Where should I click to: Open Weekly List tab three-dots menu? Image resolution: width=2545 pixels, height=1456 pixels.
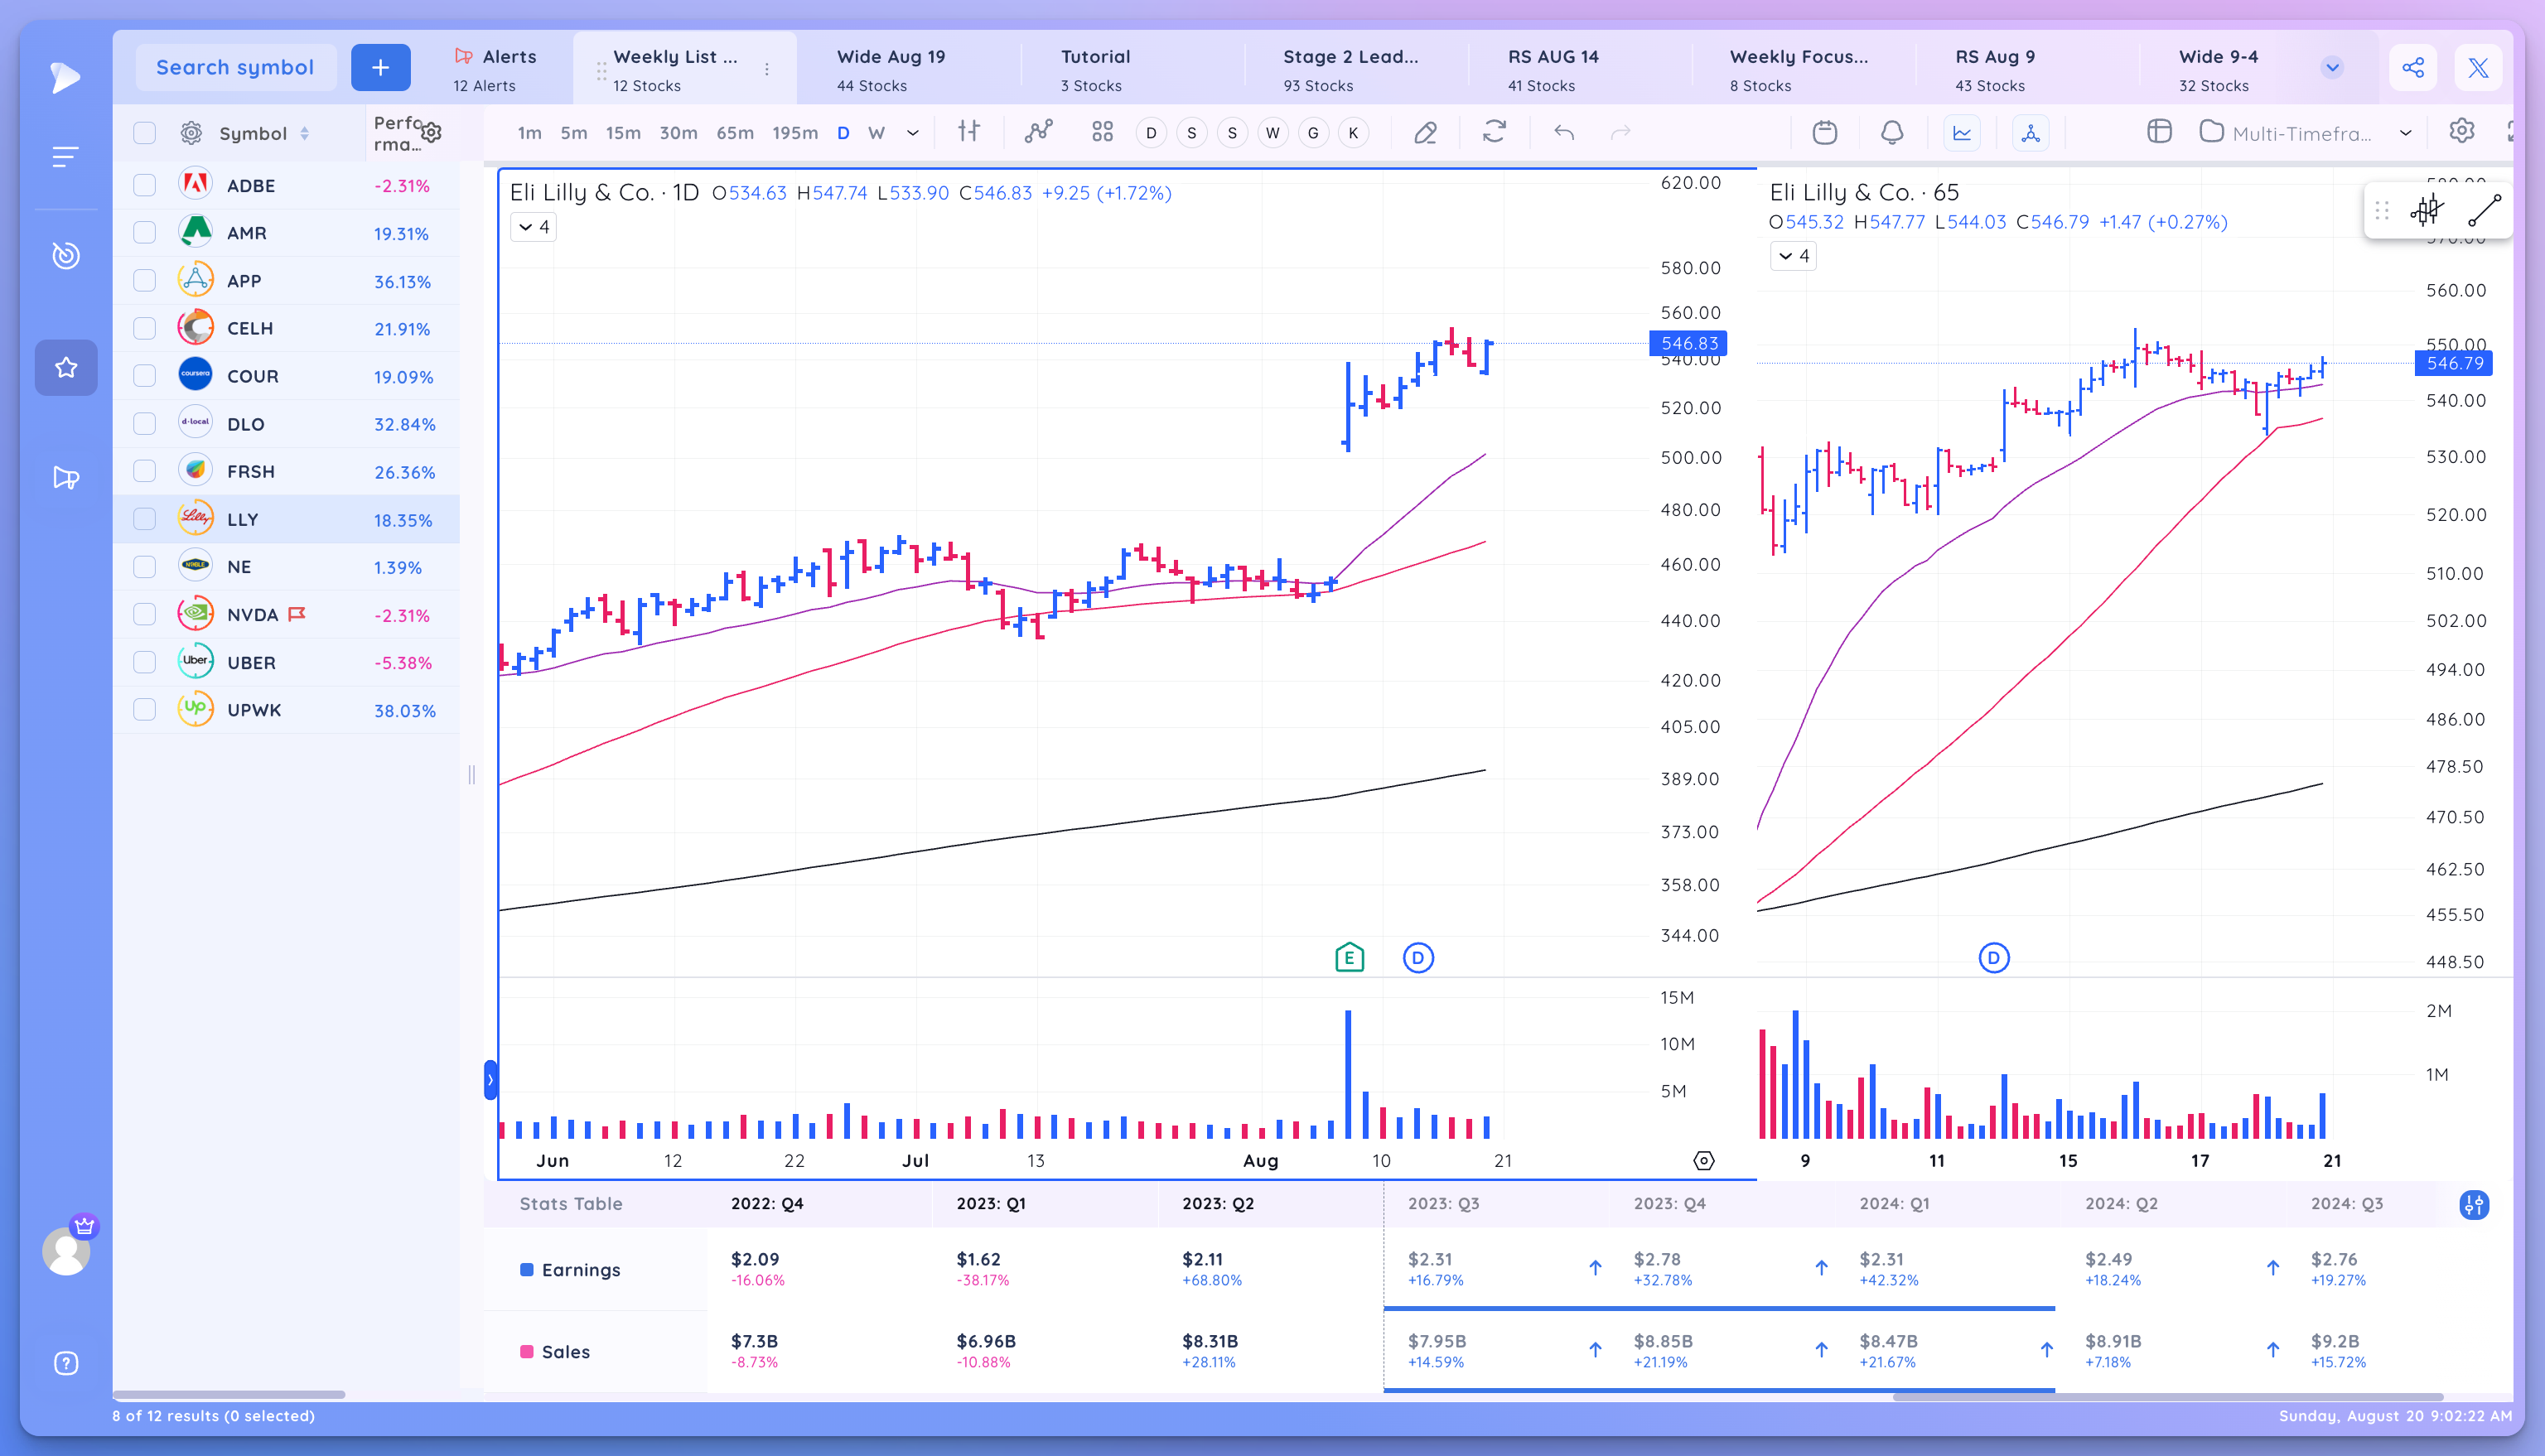[767, 69]
